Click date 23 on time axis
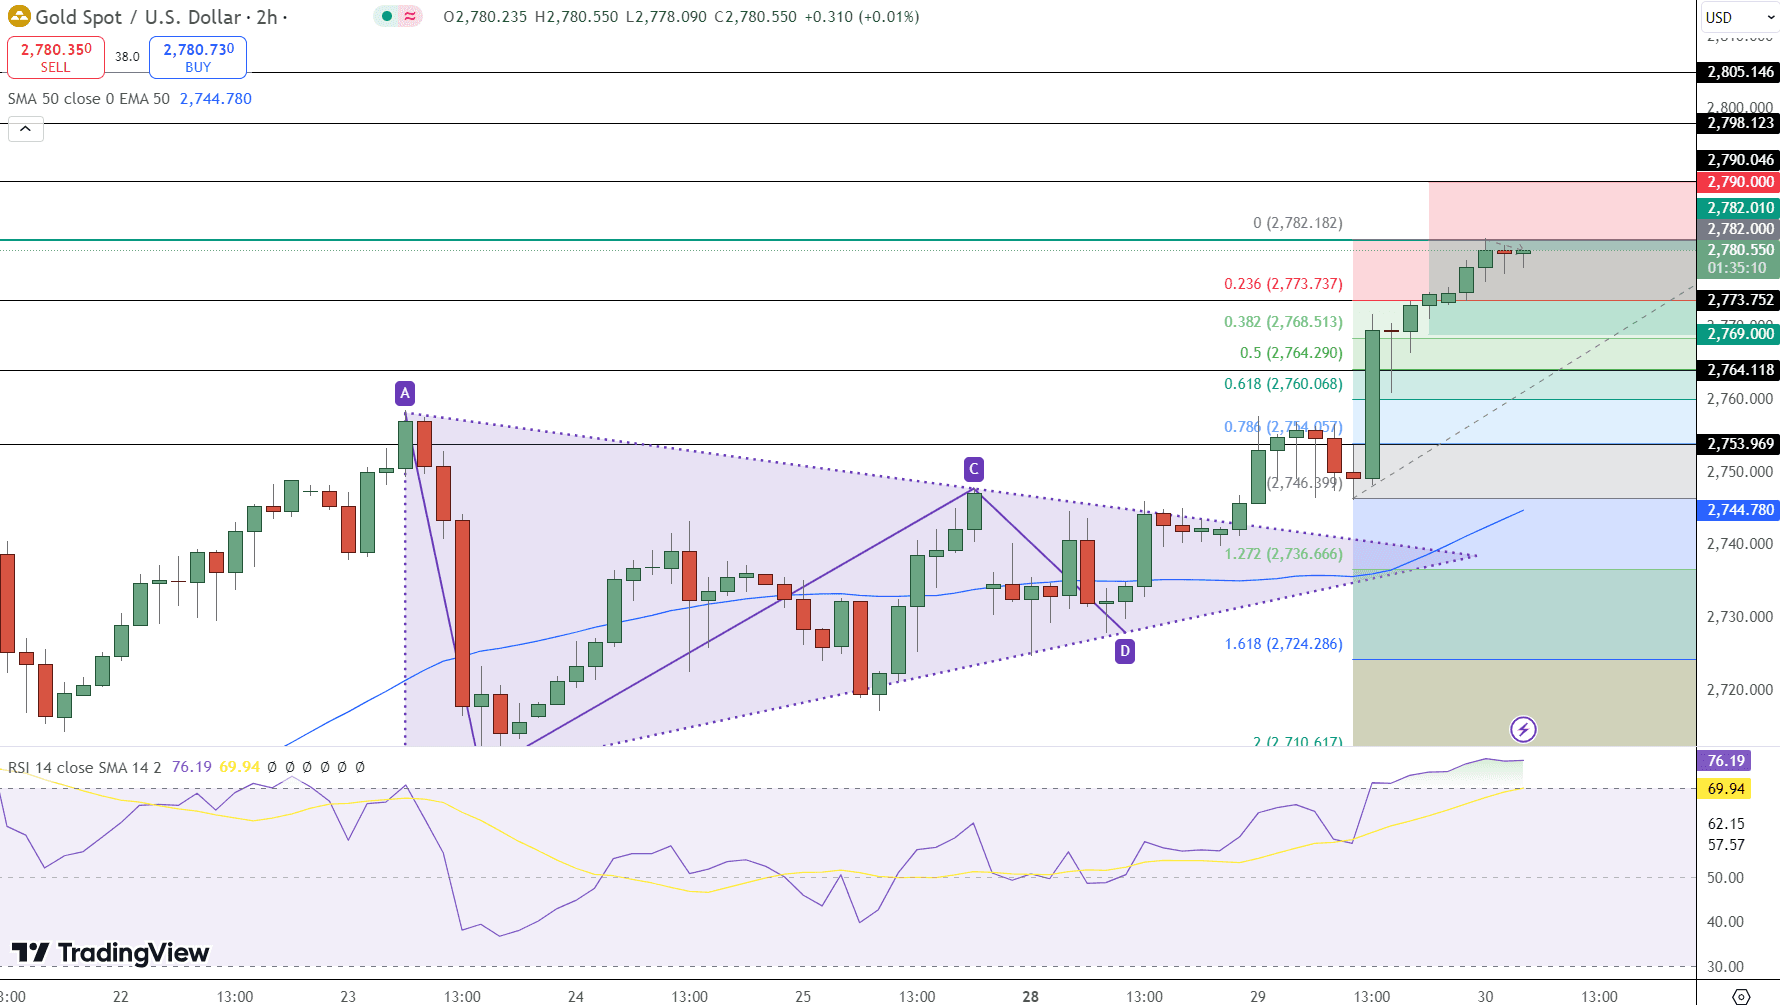 coord(348,996)
